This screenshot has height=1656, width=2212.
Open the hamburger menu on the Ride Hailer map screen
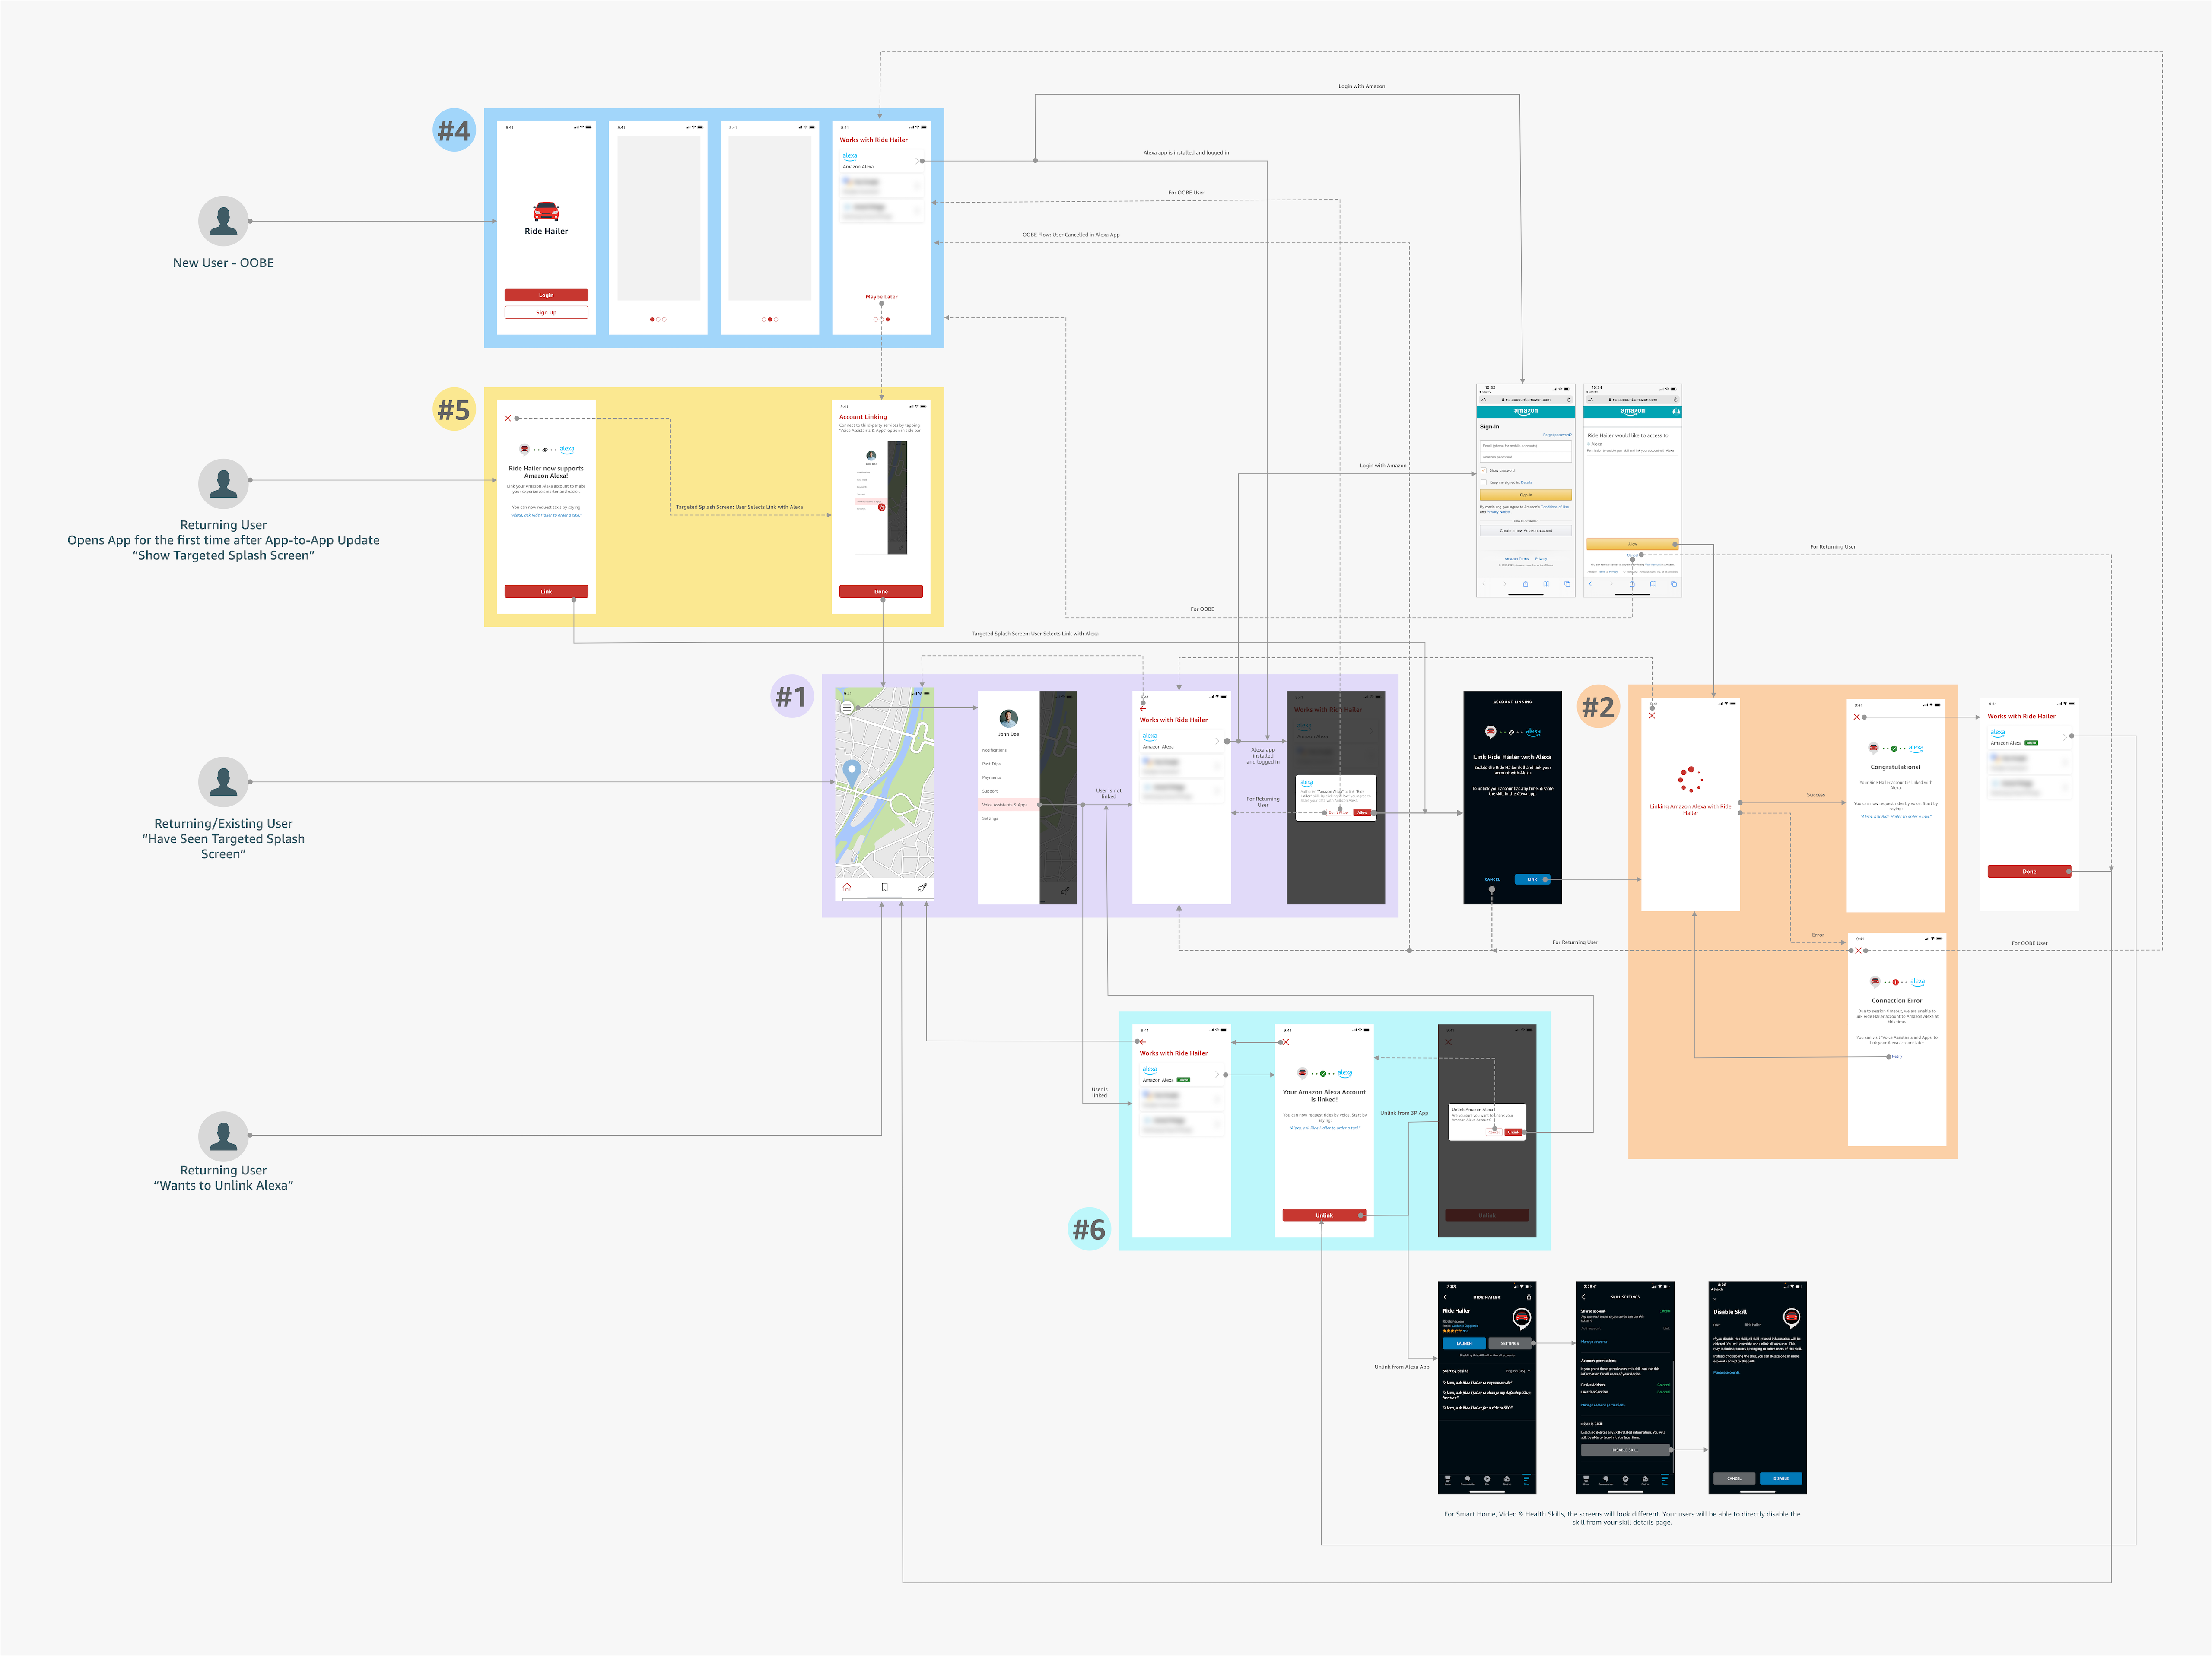[x=847, y=708]
